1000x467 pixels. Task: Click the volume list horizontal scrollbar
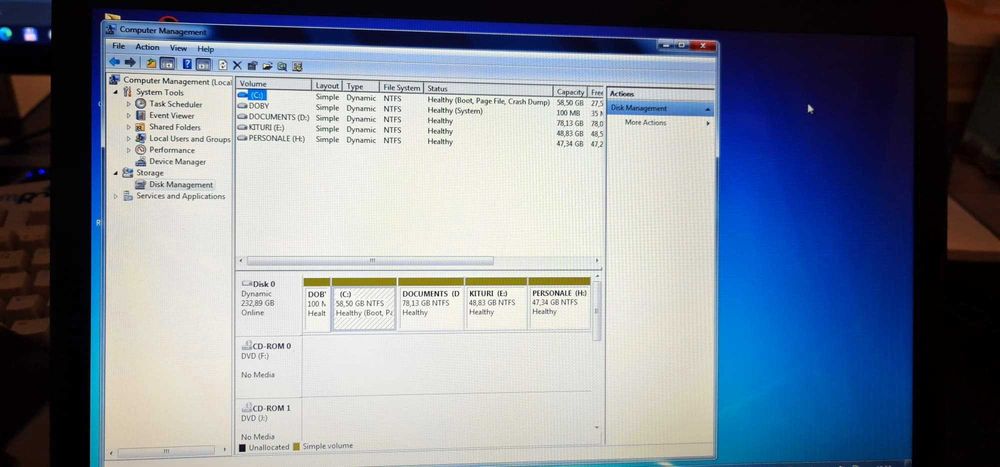click(370, 261)
